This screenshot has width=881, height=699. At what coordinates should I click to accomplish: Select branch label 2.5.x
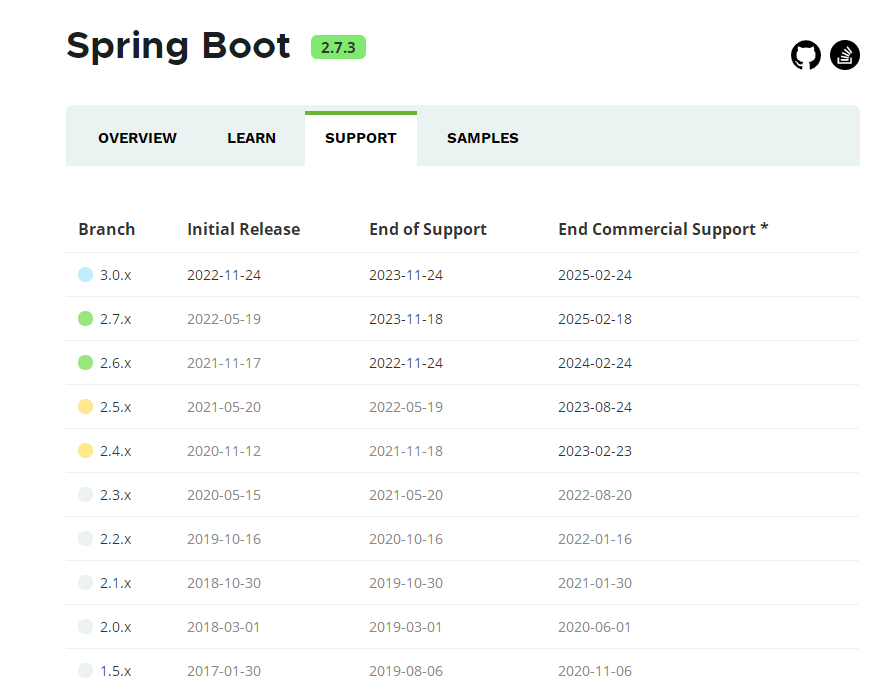[x=116, y=407]
